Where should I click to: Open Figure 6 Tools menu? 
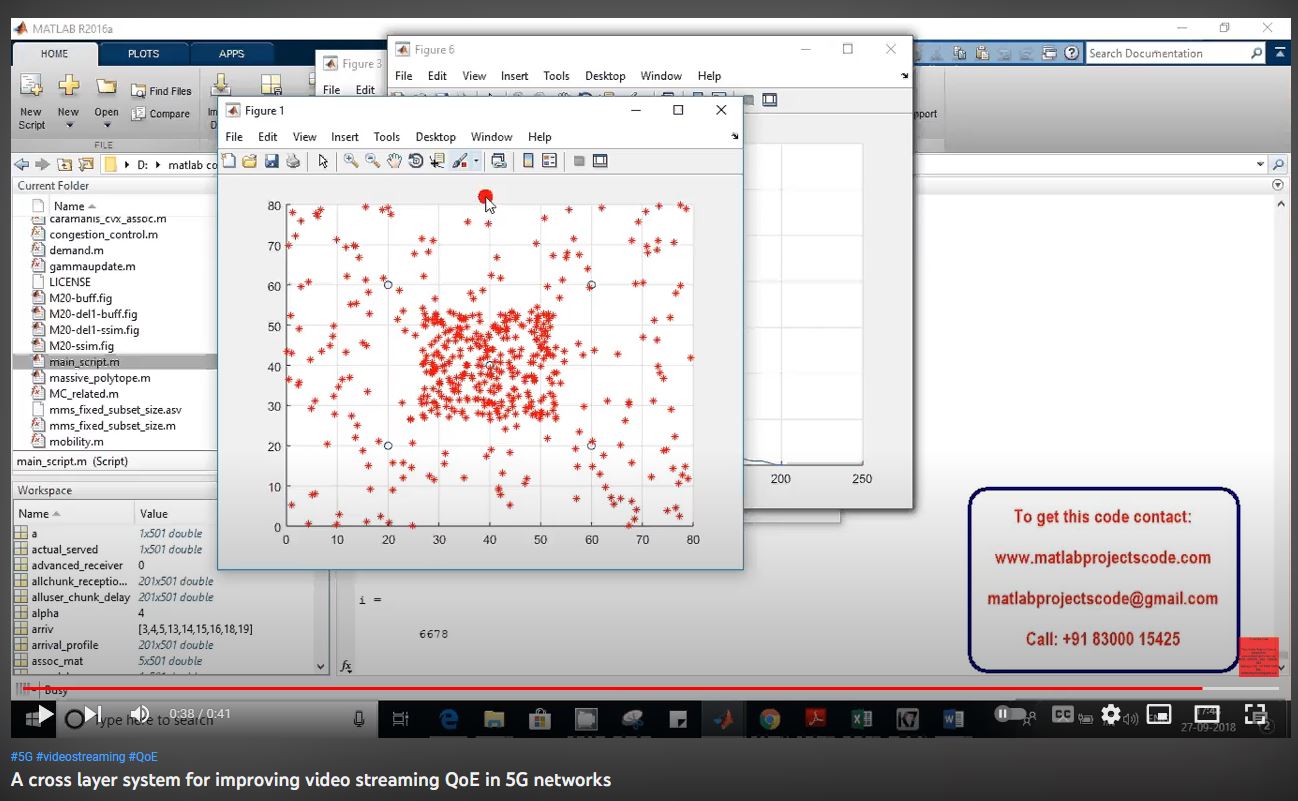(x=556, y=76)
